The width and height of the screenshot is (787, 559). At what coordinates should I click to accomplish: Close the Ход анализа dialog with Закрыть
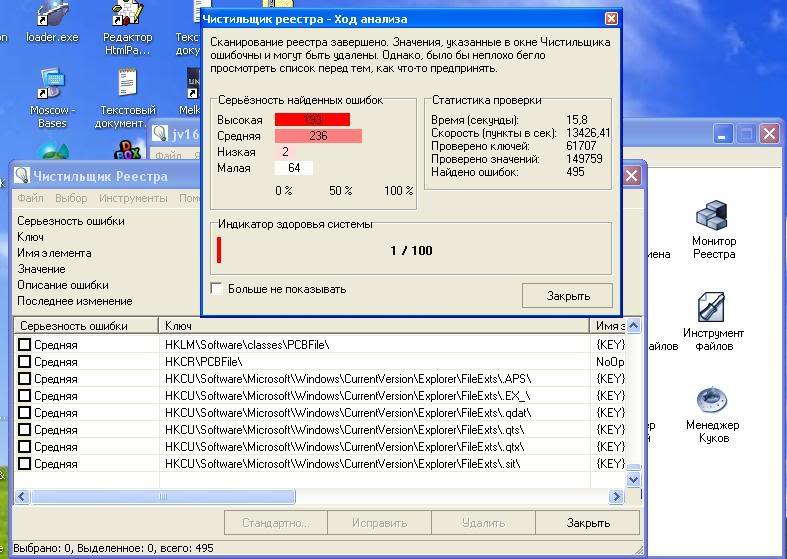[x=567, y=296]
